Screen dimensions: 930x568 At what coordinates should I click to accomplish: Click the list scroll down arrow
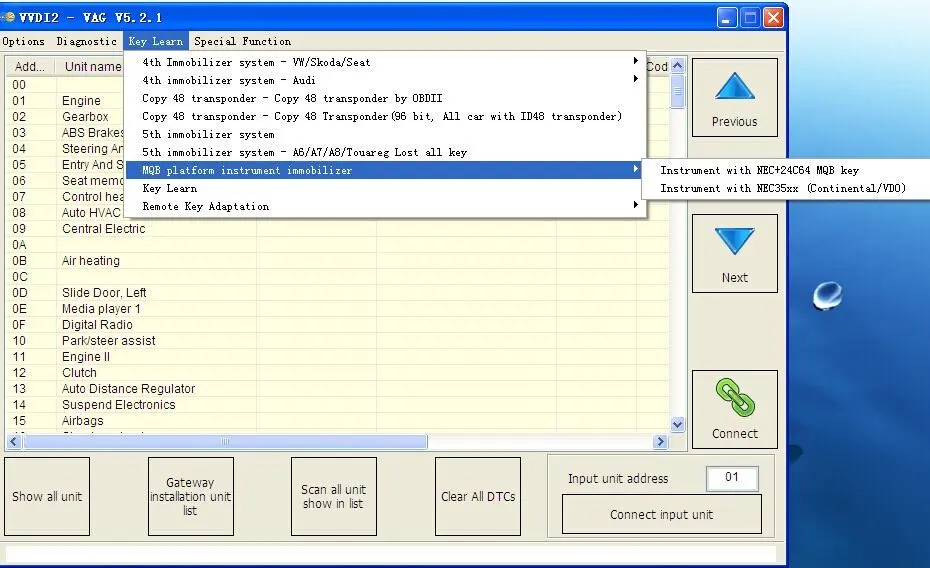[677, 424]
